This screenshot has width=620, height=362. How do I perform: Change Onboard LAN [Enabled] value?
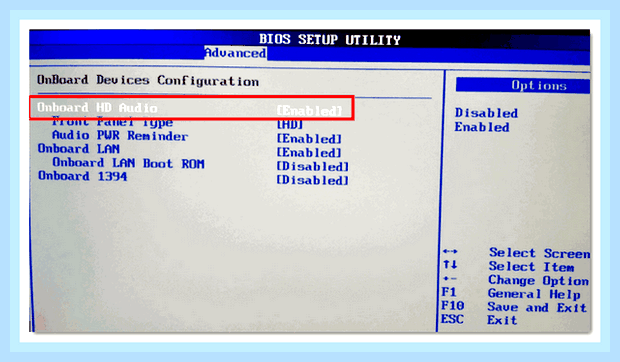click(x=309, y=153)
